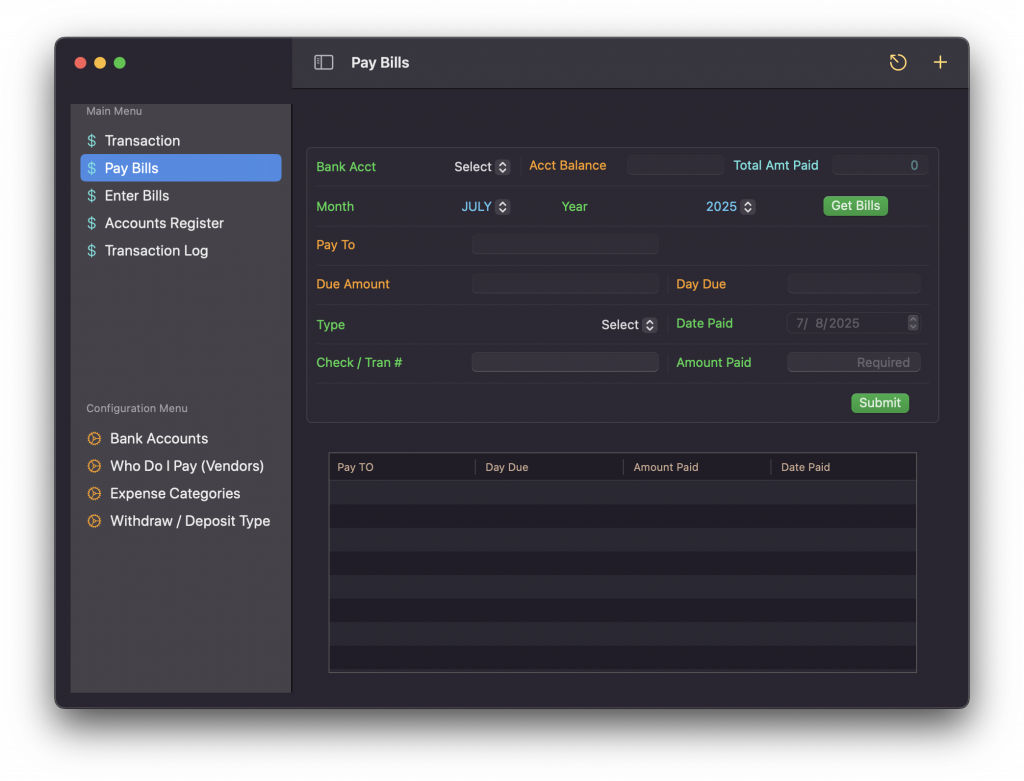
Task: Click the refresh history icon
Action: pos(898,63)
